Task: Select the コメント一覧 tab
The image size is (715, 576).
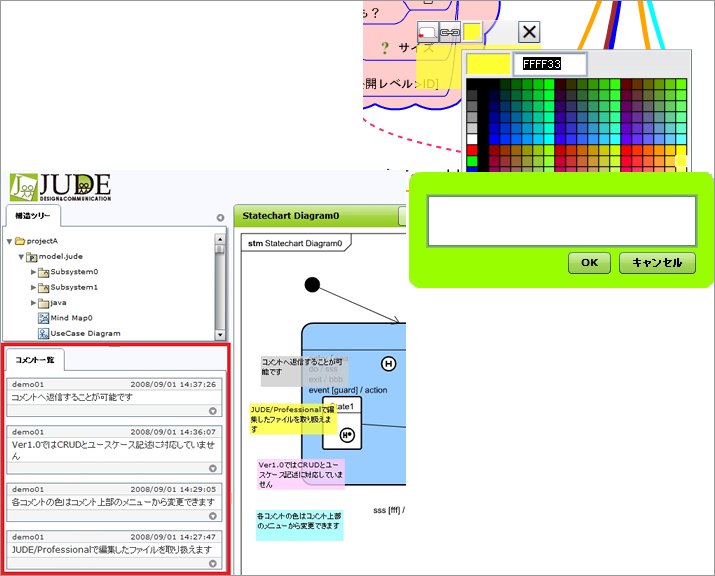Action: point(35,360)
